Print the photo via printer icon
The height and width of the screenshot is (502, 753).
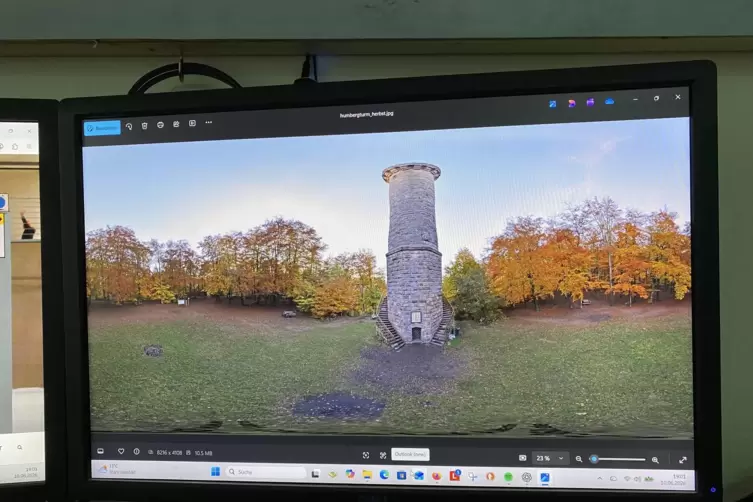160,125
